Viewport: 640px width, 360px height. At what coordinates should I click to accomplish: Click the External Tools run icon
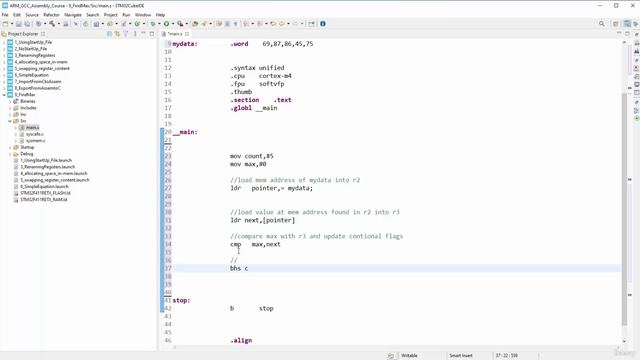180,24
